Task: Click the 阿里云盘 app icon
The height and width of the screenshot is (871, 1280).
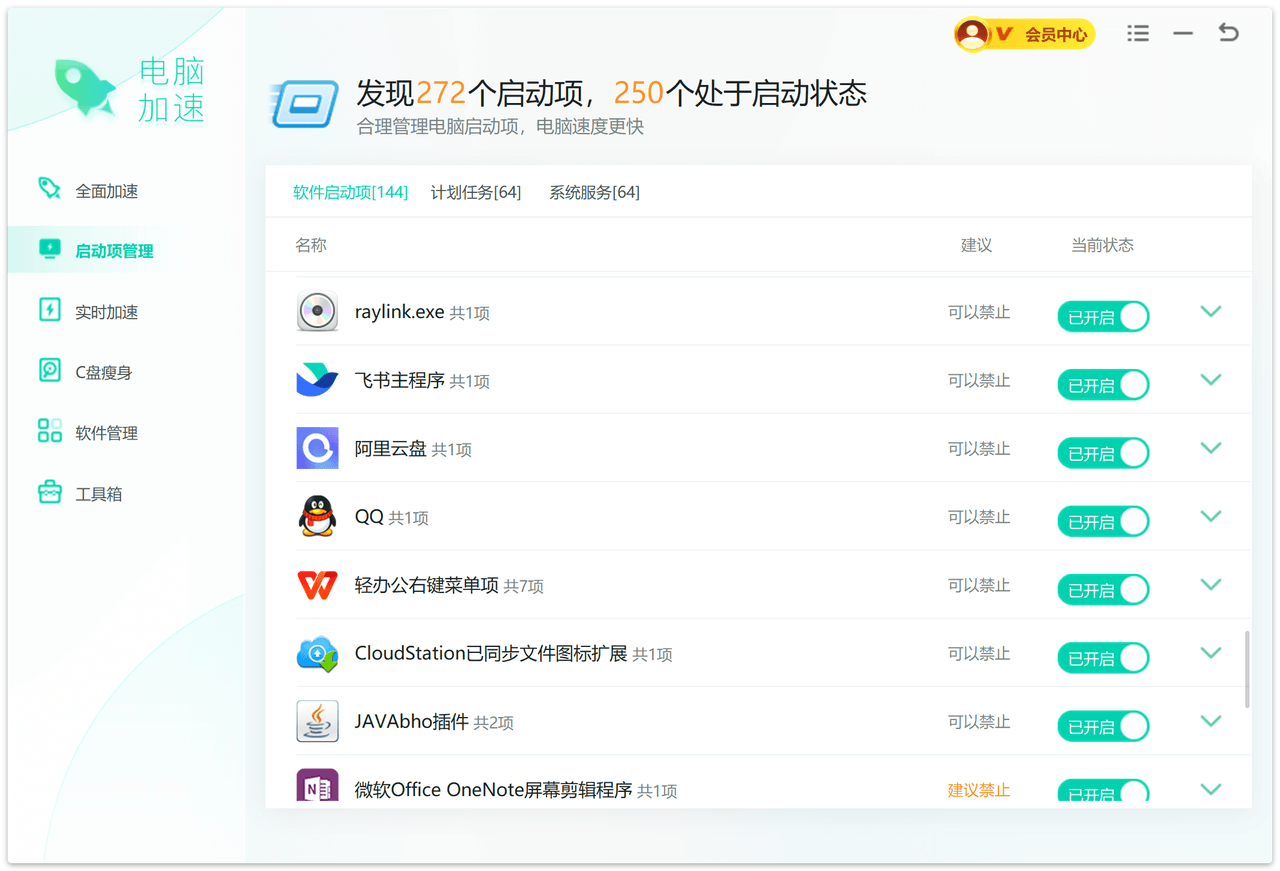Action: [x=317, y=449]
